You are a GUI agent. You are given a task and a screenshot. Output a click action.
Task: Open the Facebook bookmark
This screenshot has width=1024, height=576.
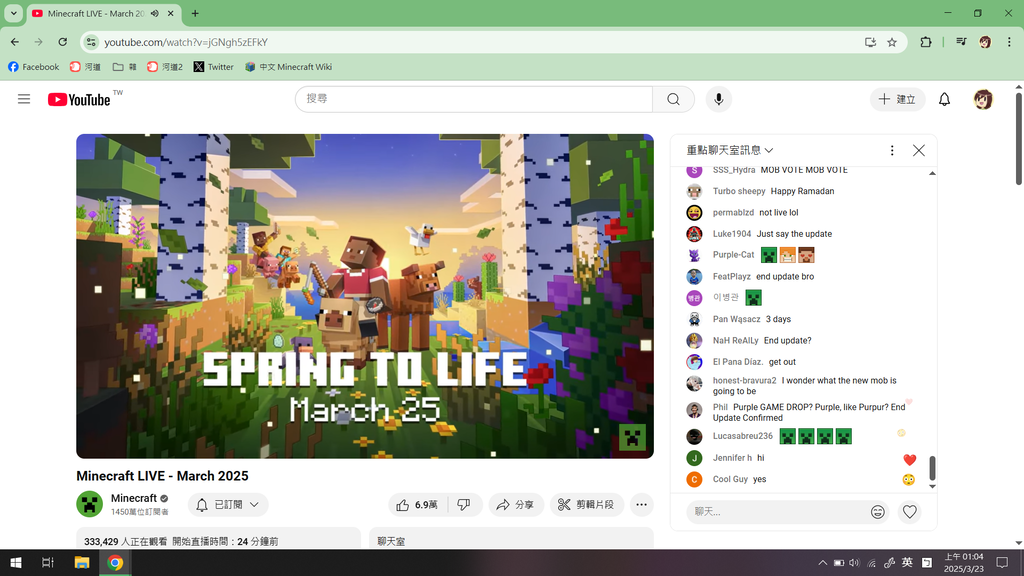(x=33, y=67)
